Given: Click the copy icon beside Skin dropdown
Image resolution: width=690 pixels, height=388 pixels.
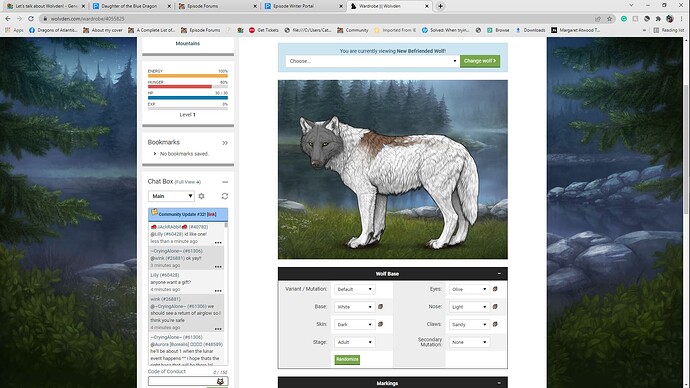Looking at the screenshot, I should pyautogui.click(x=381, y=324).
